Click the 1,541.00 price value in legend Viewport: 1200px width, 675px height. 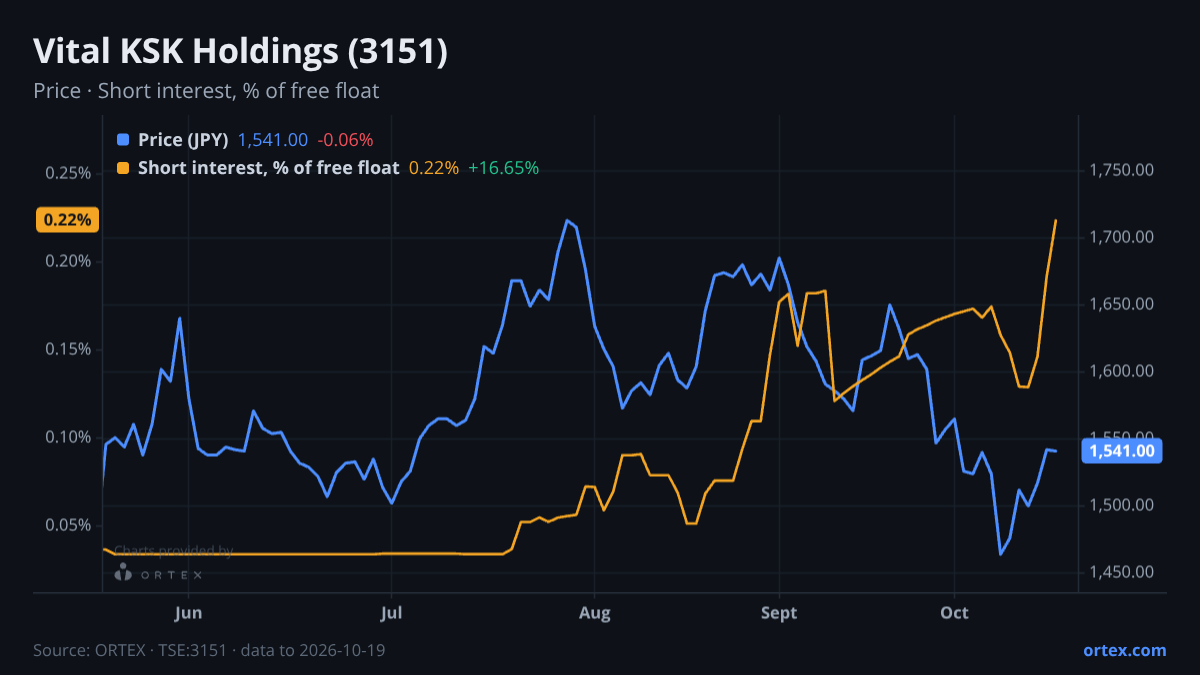[273, 140]
